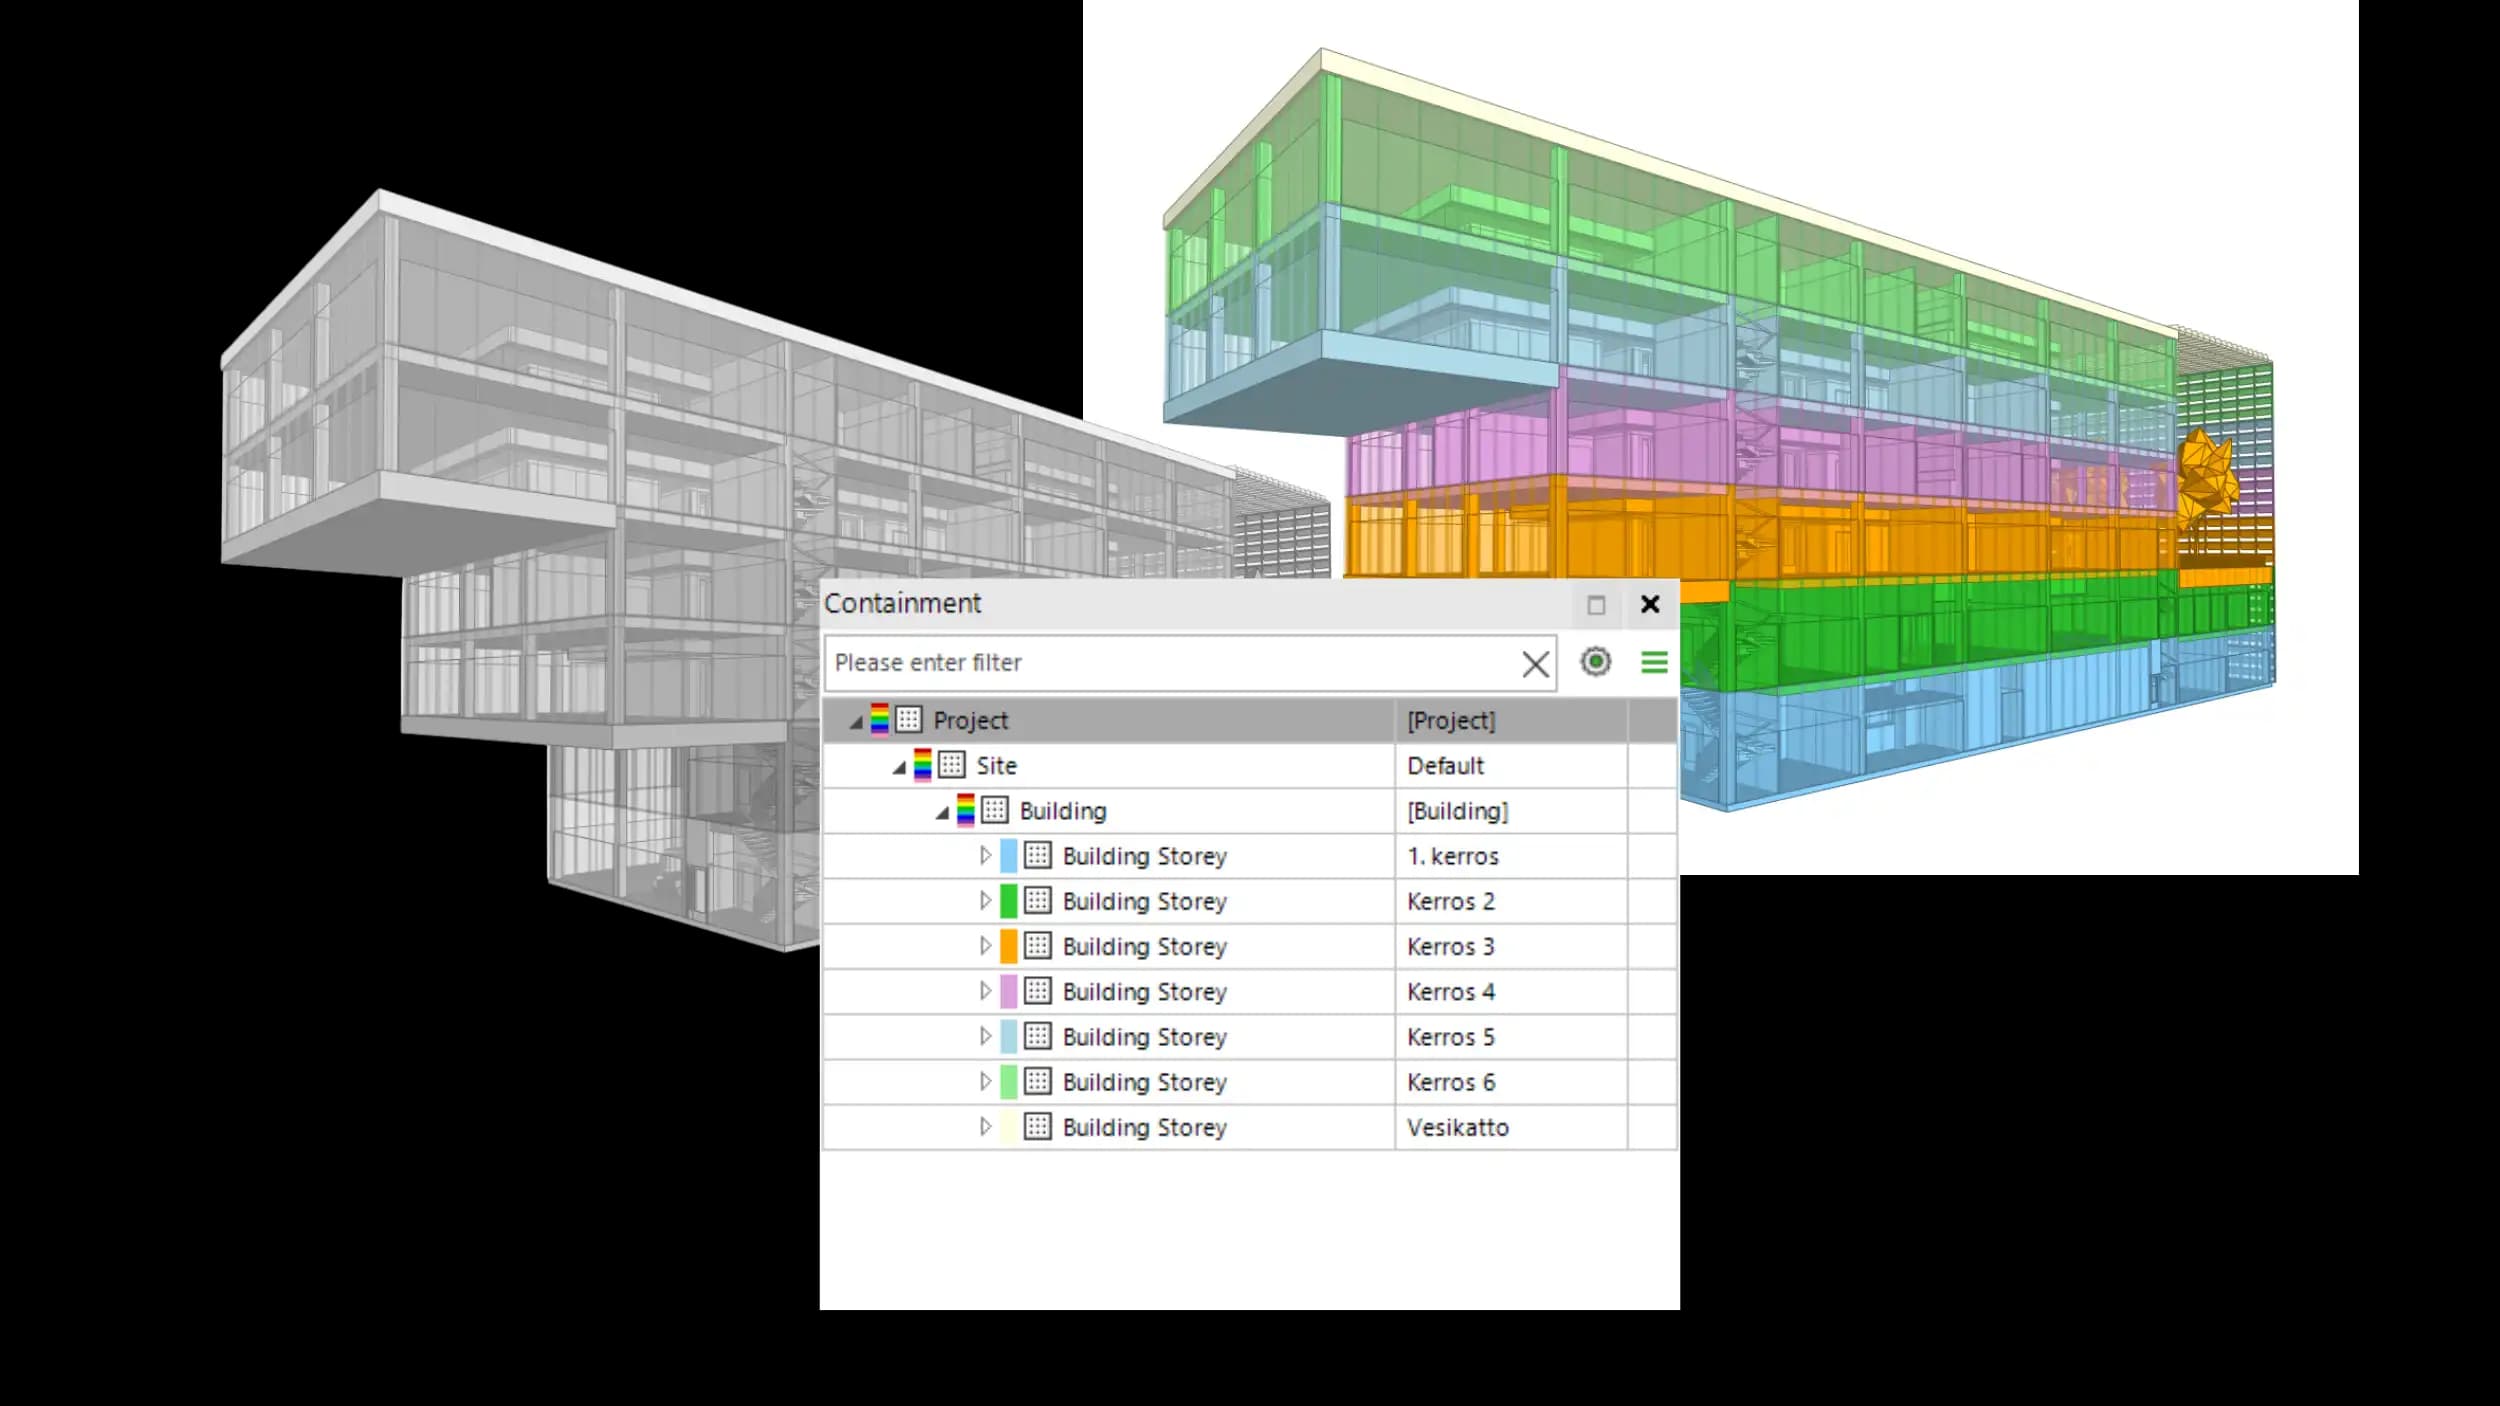Click the pink color swatch on Kerros 4
2500x1406 pixels.
click(x=1008, y=991)
